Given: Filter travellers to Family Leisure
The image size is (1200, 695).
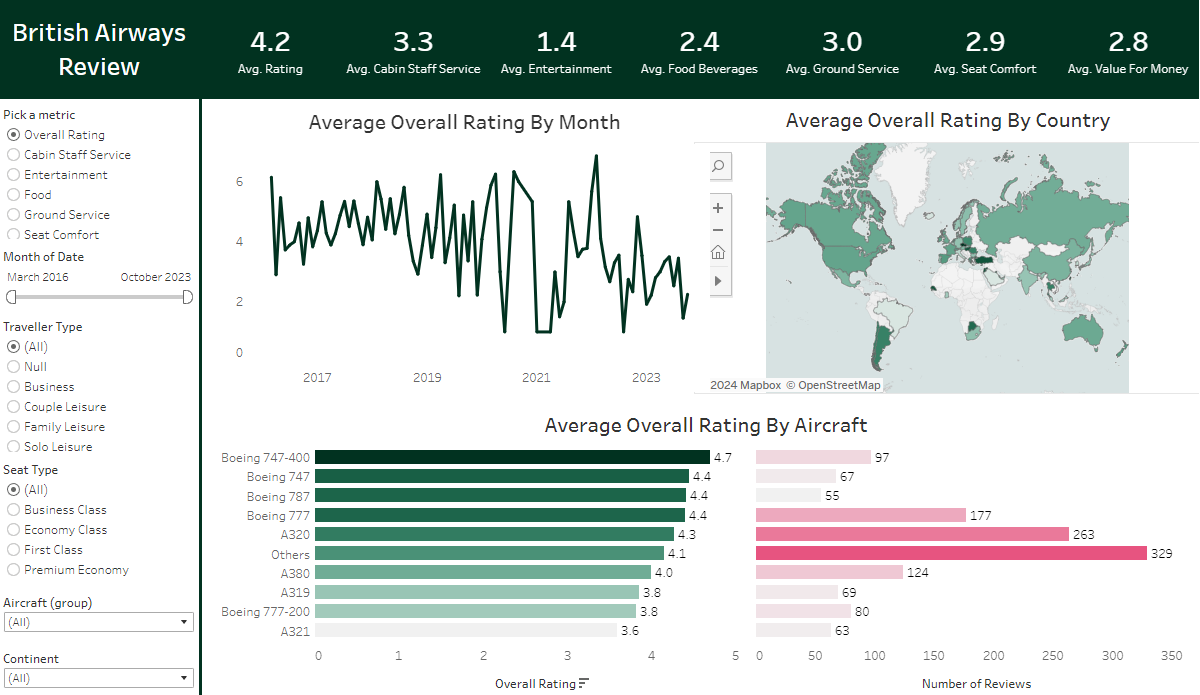Looking at the screenshot, I should pos(13,427).
